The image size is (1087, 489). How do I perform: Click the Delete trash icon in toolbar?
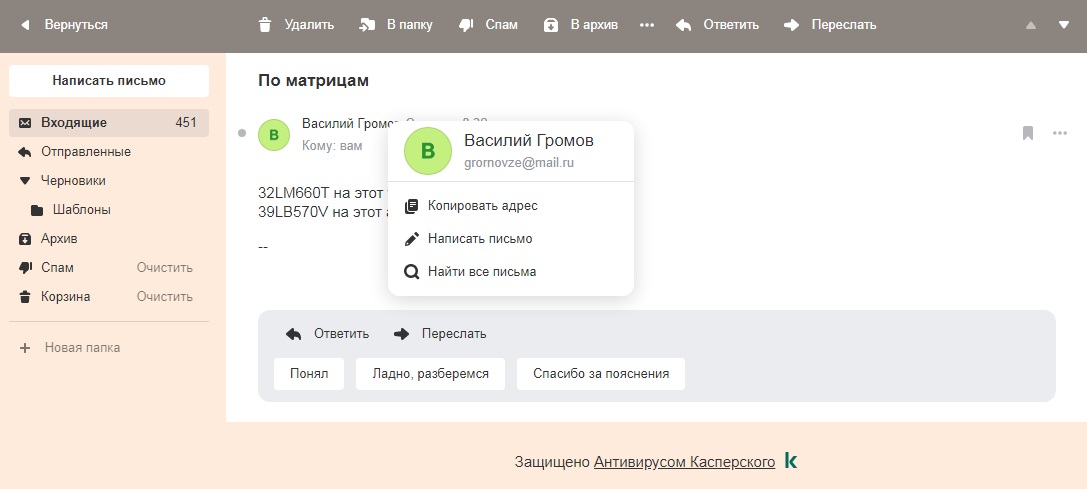pos(265,25)
